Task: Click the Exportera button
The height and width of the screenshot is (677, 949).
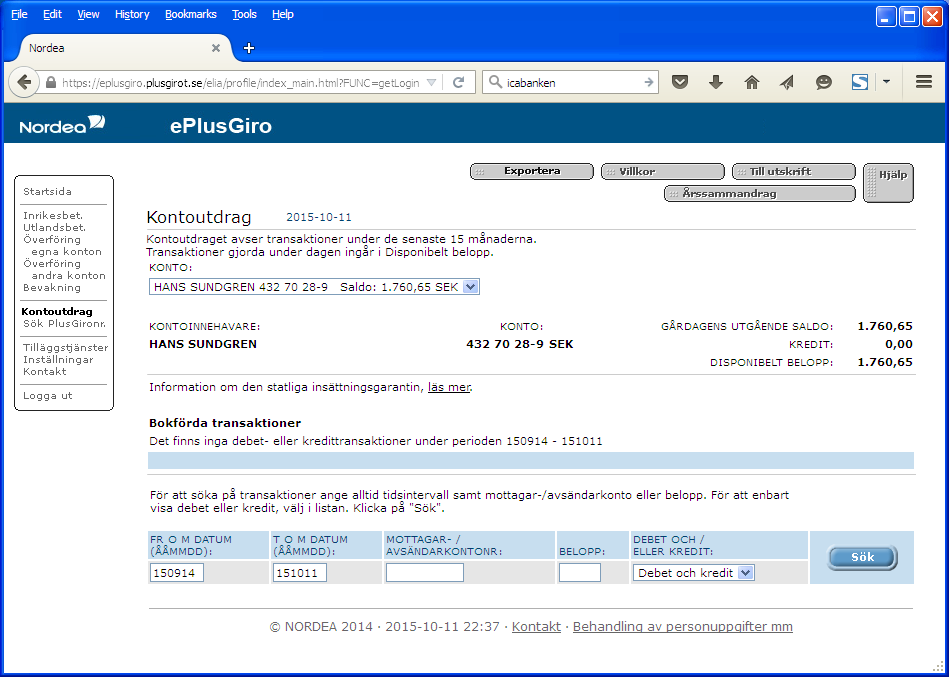Action: 531,171
